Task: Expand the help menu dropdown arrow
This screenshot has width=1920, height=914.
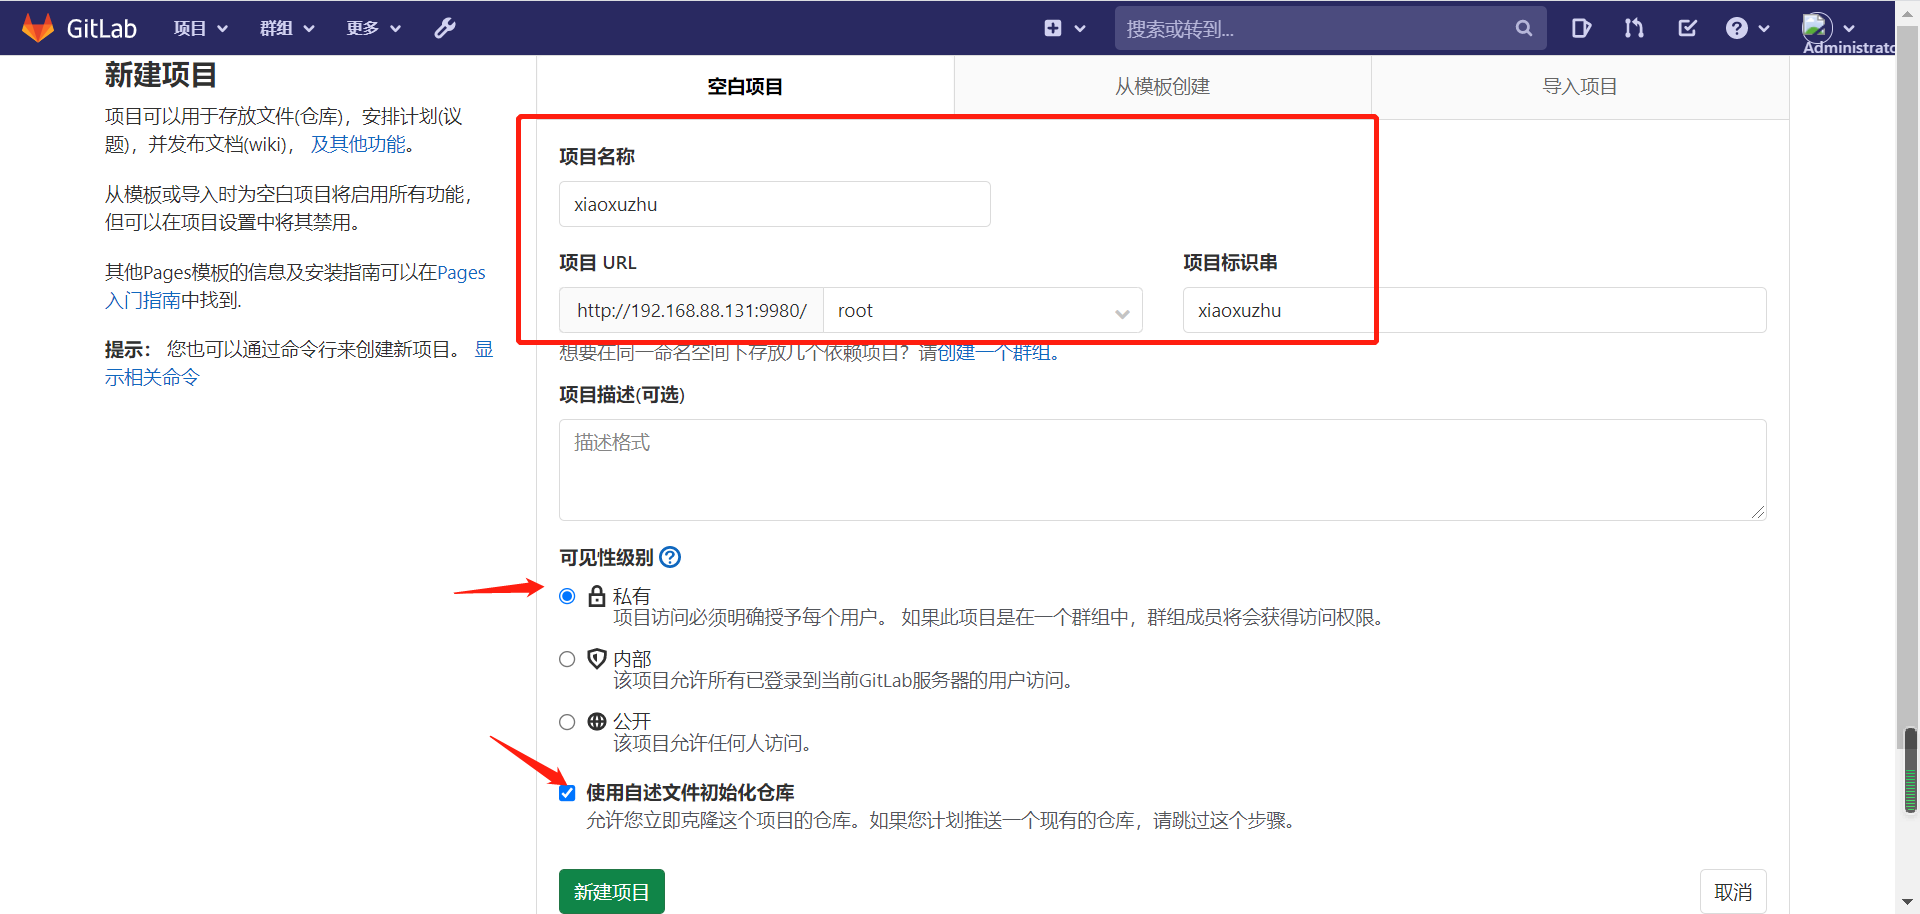Action: 1764,29
